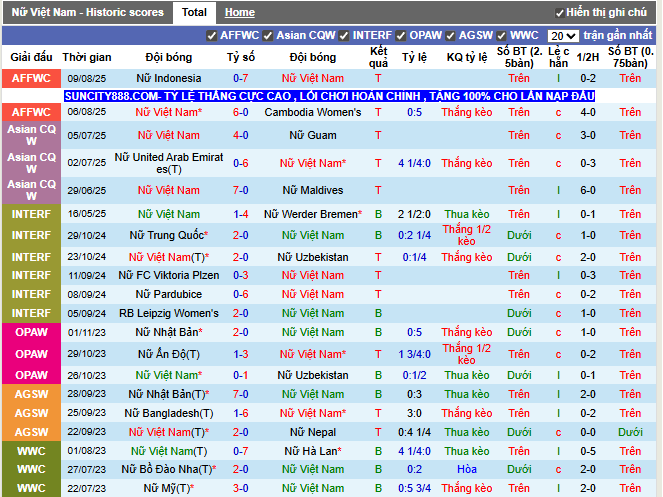
Task: Open the 6-0 score versus Cambodia Women's
Action: [241, 112]
